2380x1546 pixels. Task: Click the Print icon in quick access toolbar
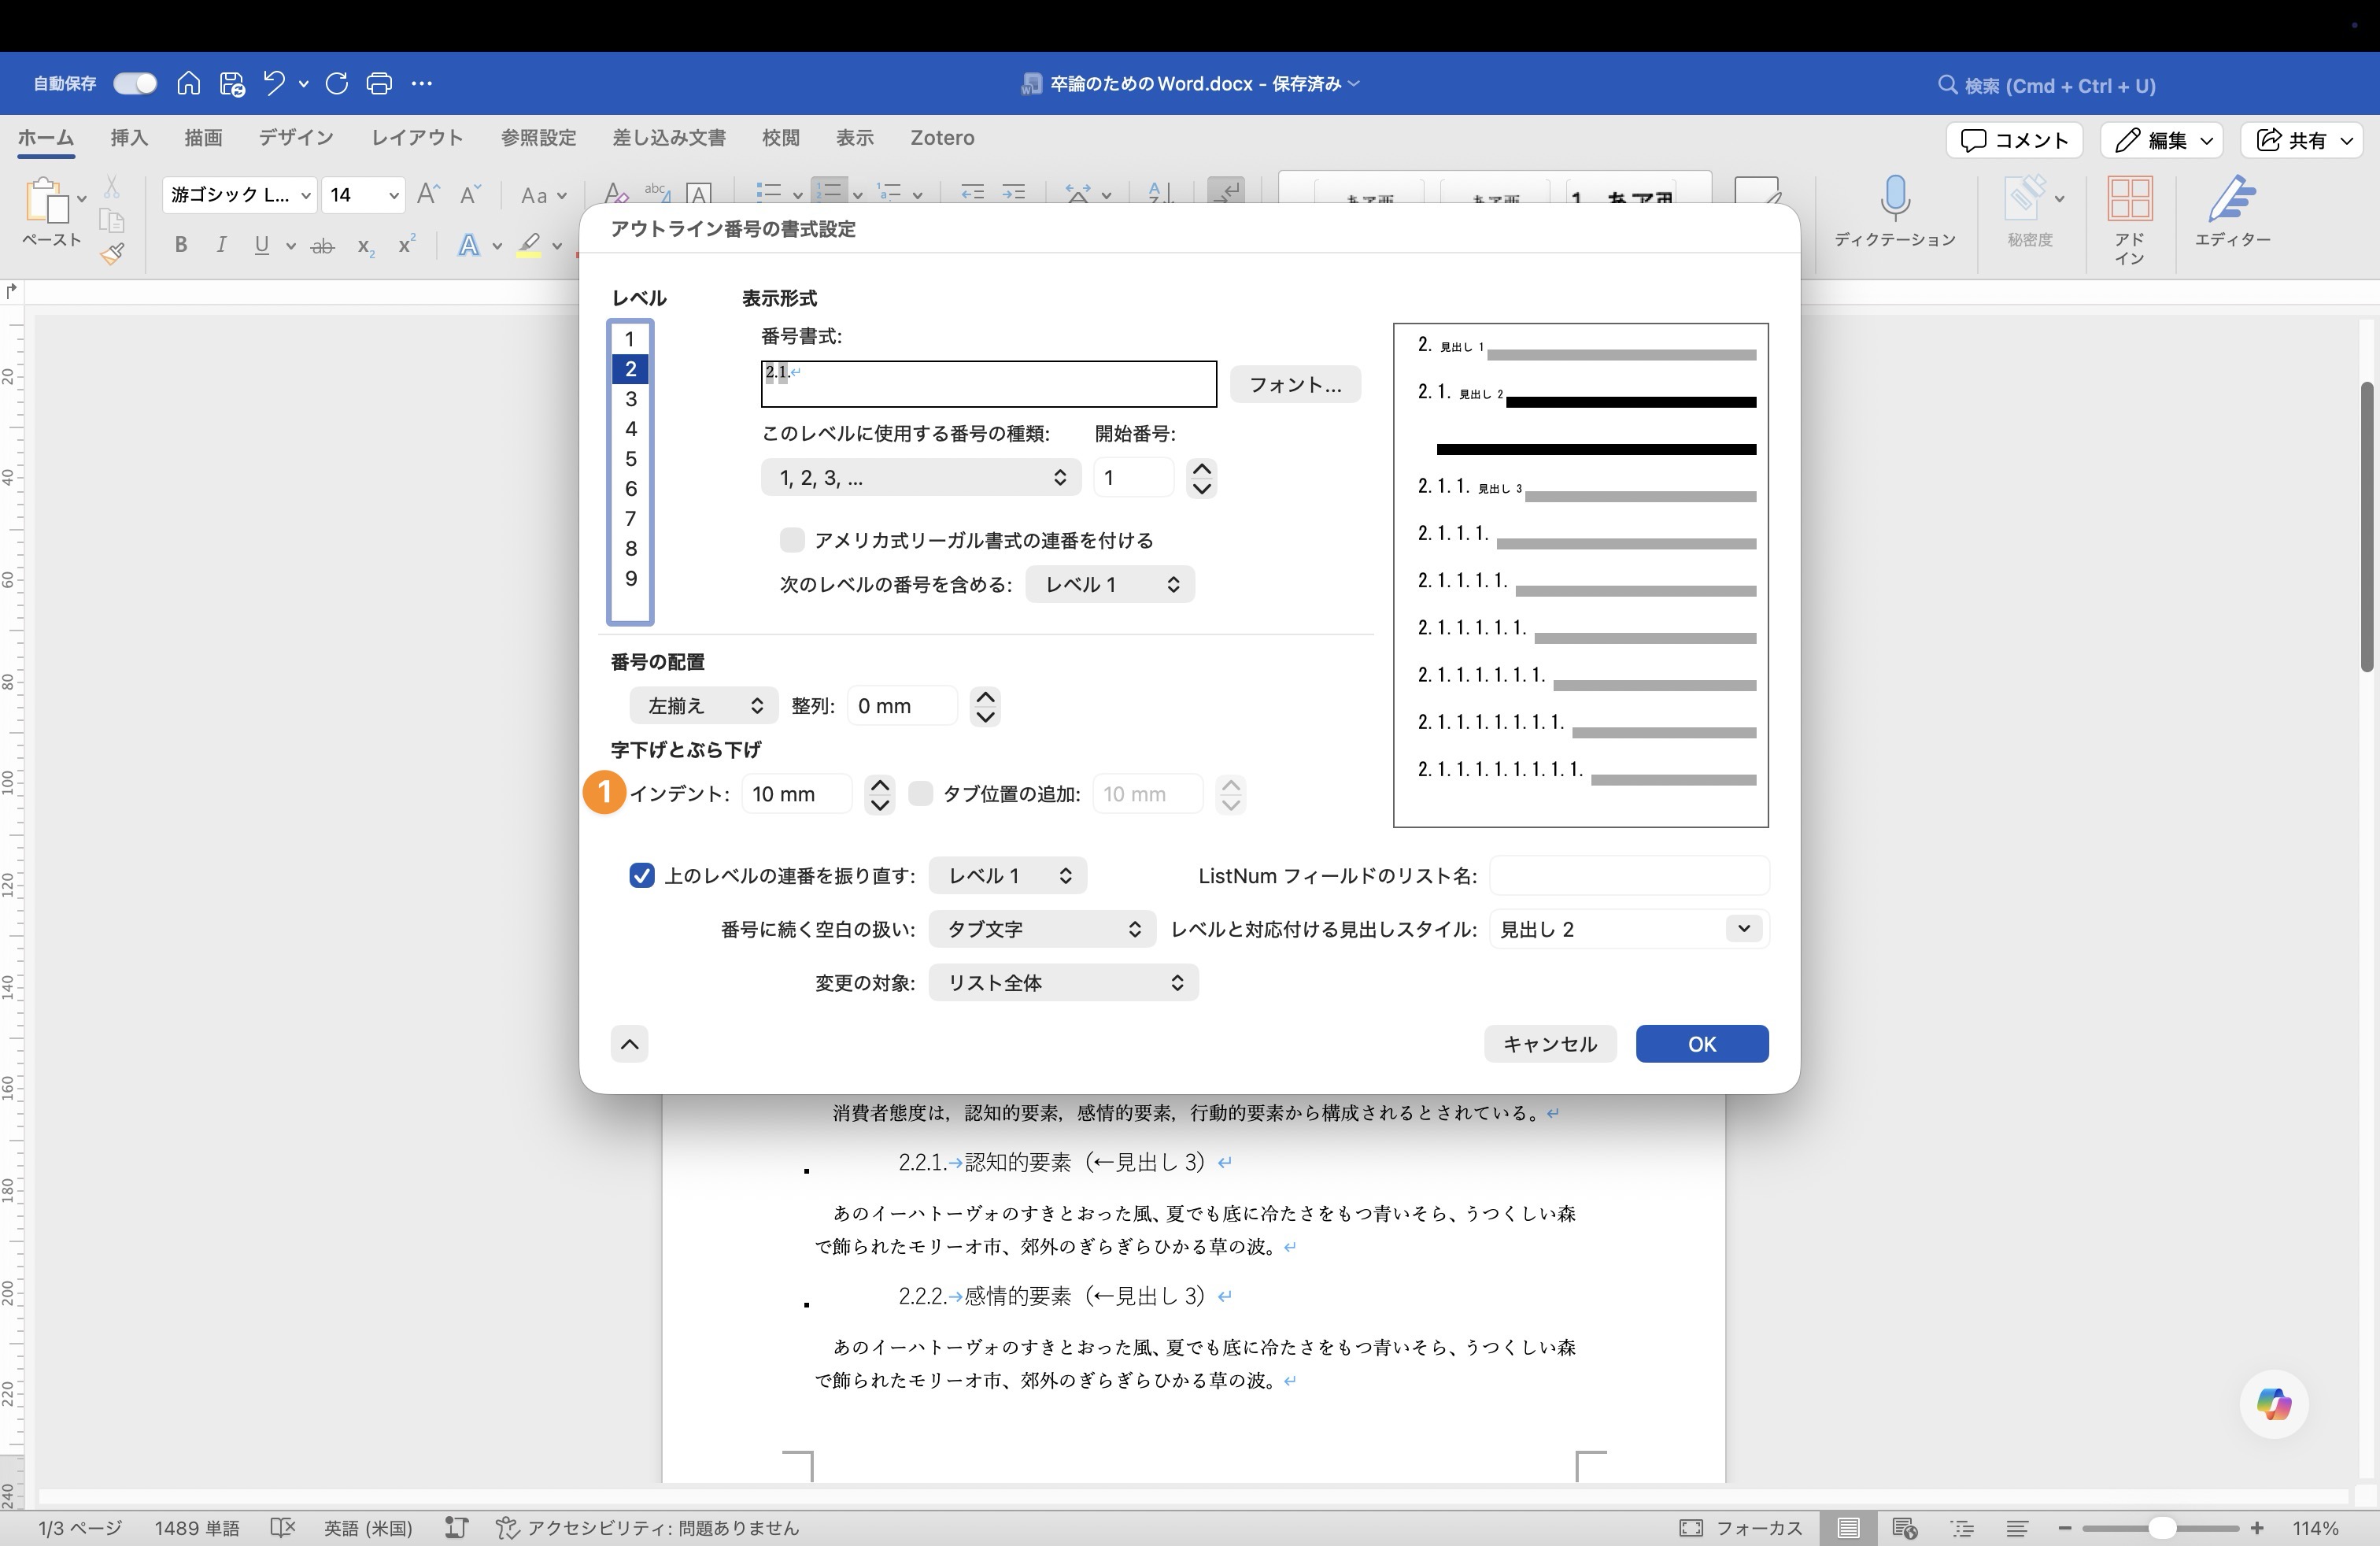pyautogui.click(x=379, y=83)
